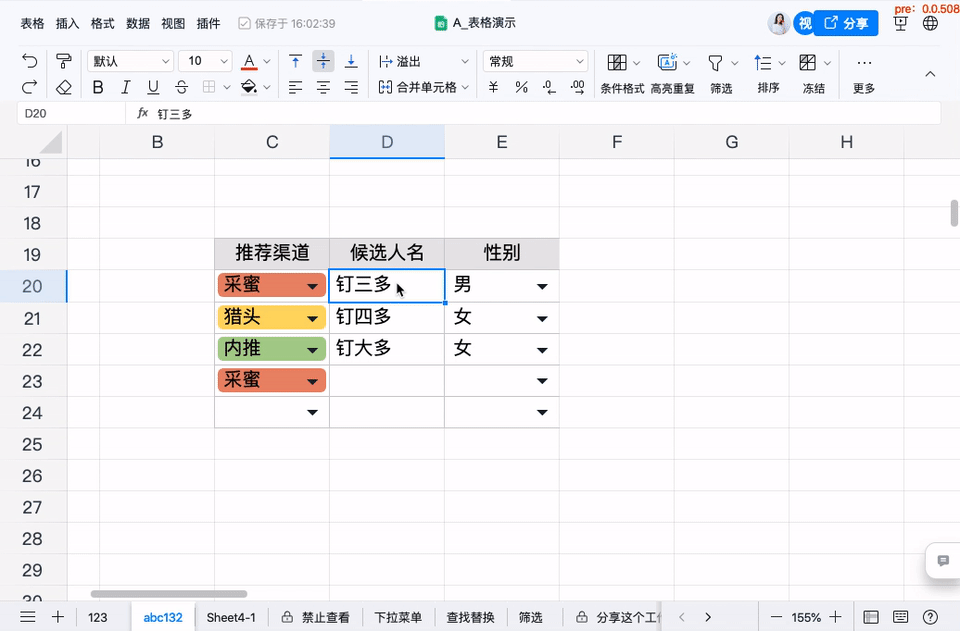960x631 pixels.
Task: Open the font size 10 dropdown
Action: pos(205,61)
